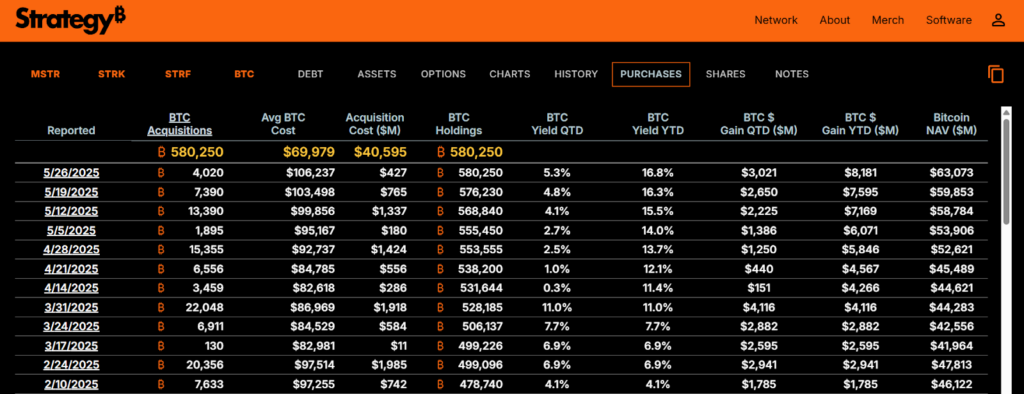Select holdings value 478,740
Viewport: 1024px width, 394px height.
coord(481,384)
